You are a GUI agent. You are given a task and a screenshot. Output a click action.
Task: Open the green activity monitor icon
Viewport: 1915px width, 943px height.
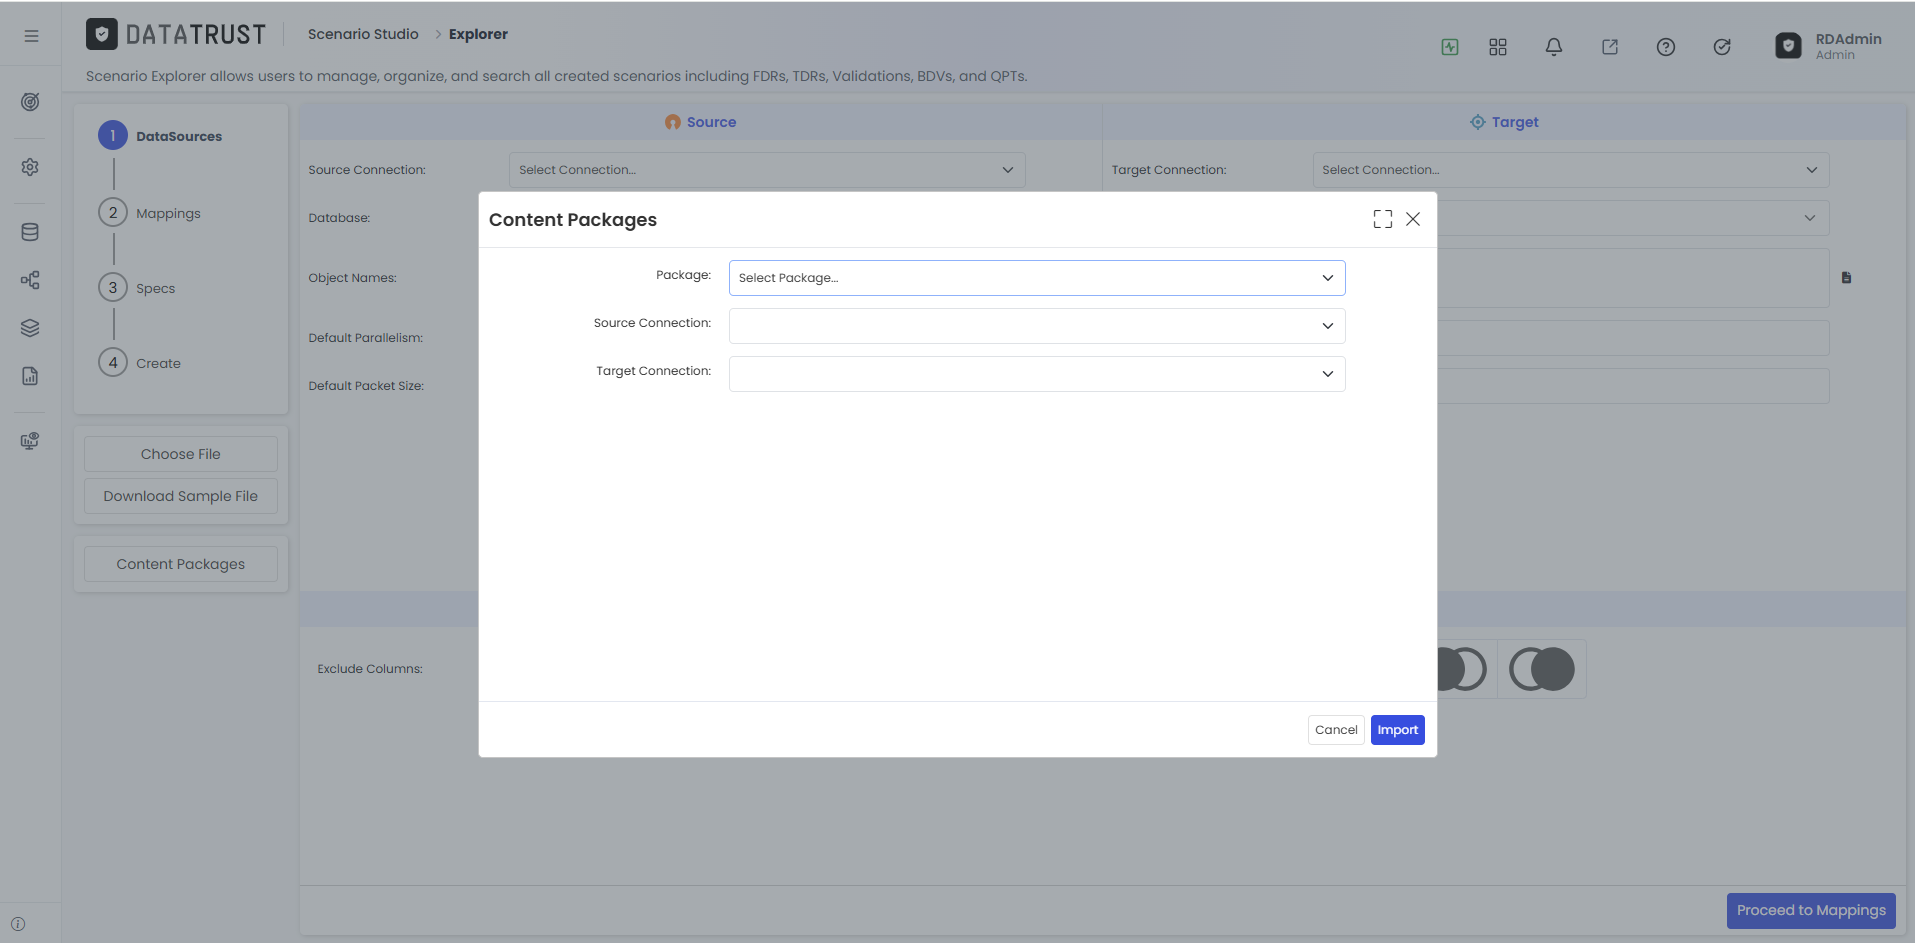point(1450,47)
